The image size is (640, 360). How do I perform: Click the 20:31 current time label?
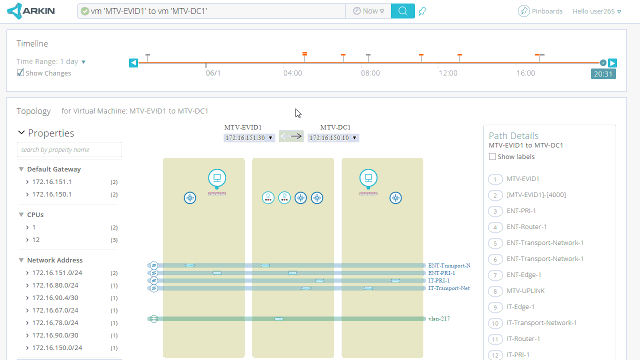[x=603, y=74]
